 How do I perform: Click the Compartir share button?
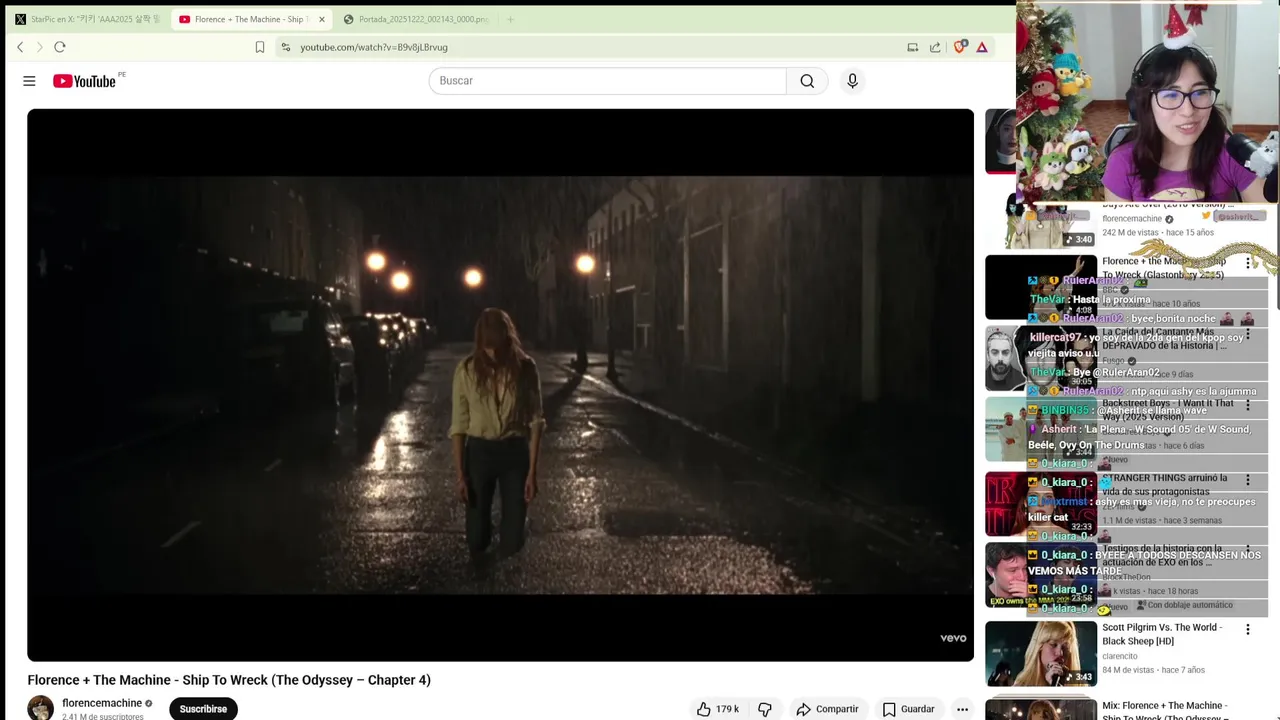(827, 709)
